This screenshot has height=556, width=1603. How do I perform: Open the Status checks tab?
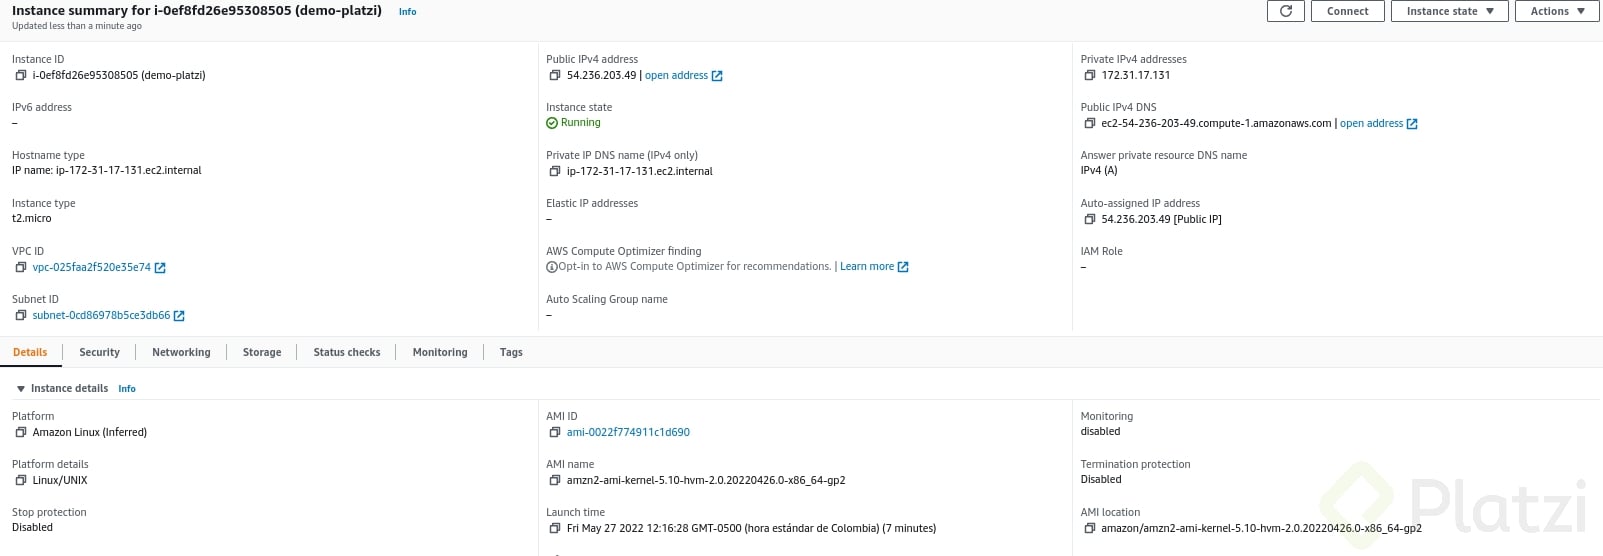pos(347,352)
